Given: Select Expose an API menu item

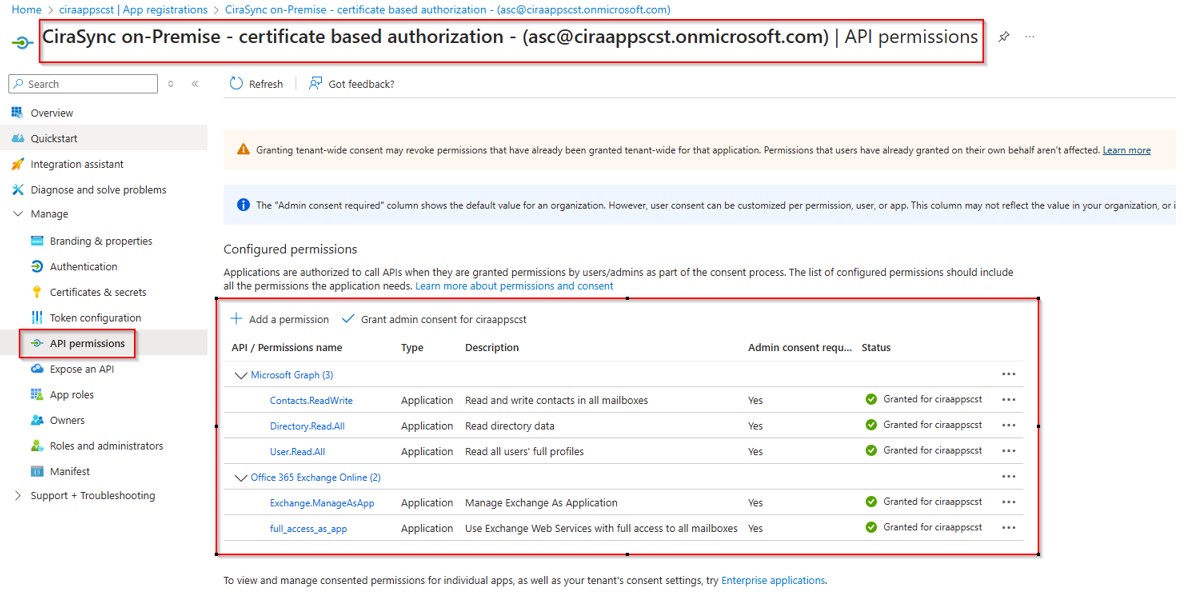Looking at the screenshot, I should [x=82, y=369].
